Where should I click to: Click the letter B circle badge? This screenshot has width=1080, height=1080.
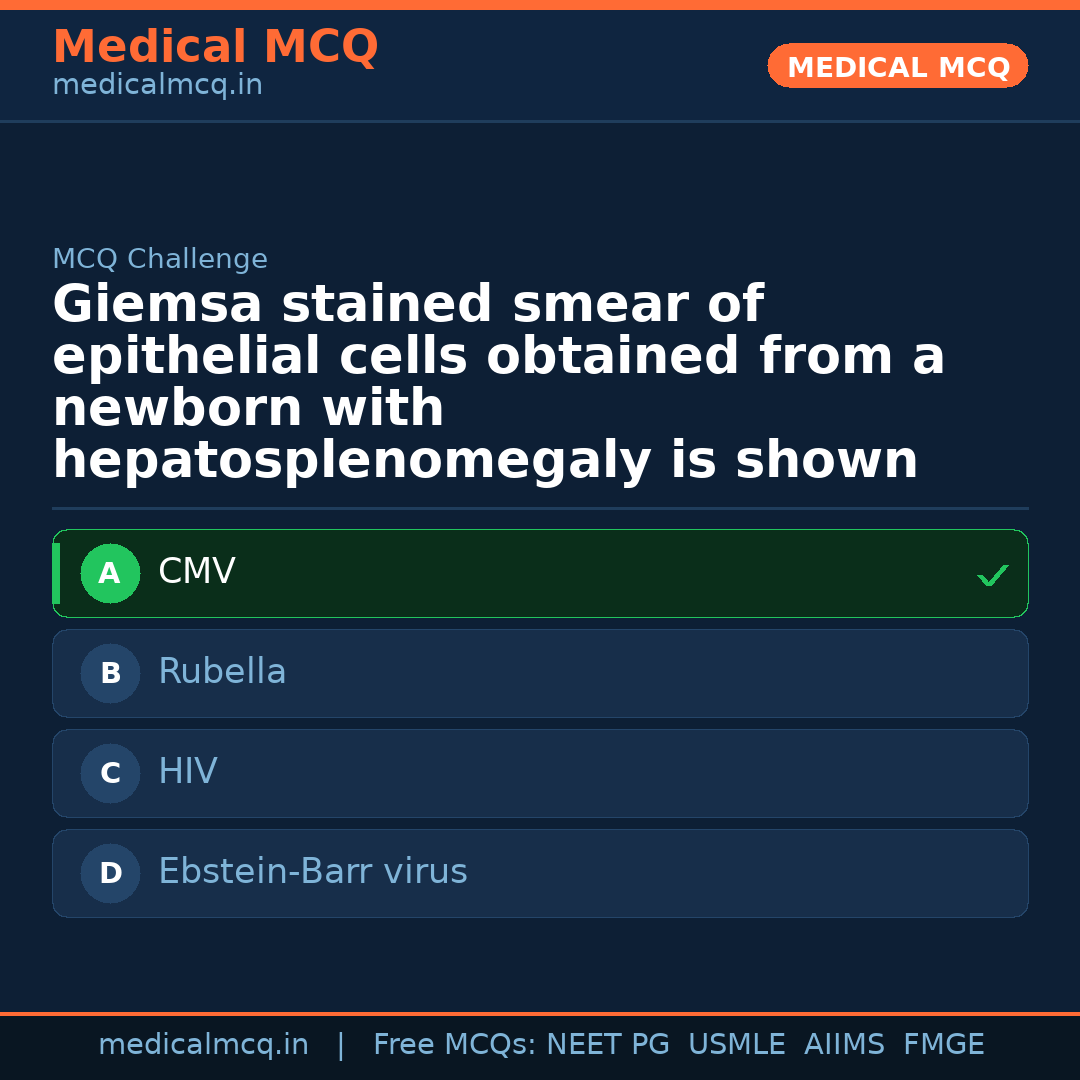(110, 674)
